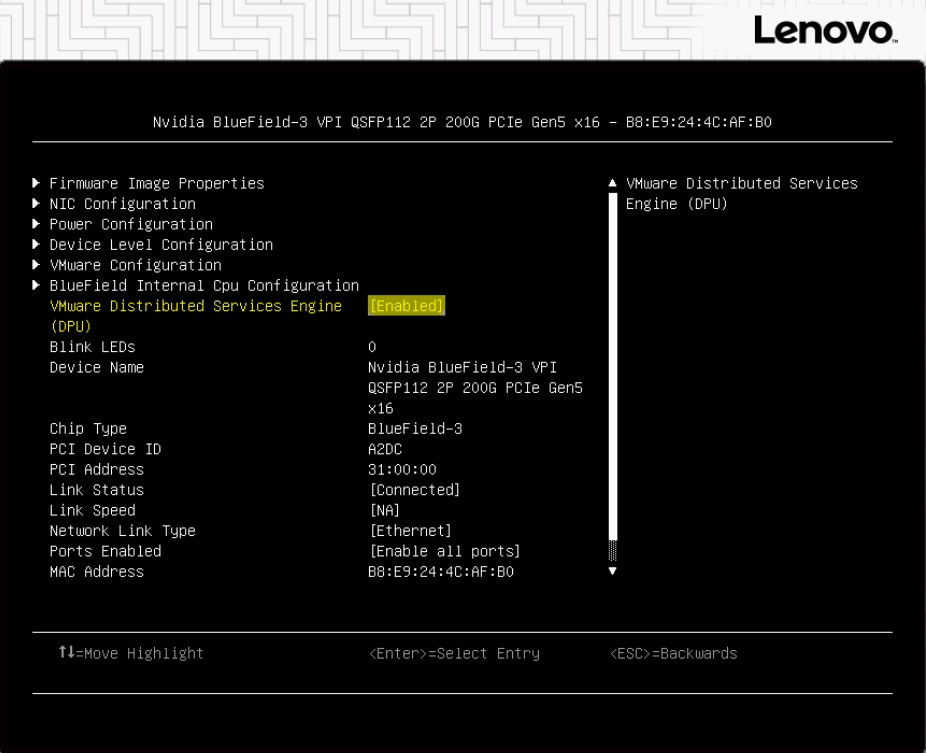Open Link Speed [NA] value
Screen dimensions: 926x753
[385, 510]
